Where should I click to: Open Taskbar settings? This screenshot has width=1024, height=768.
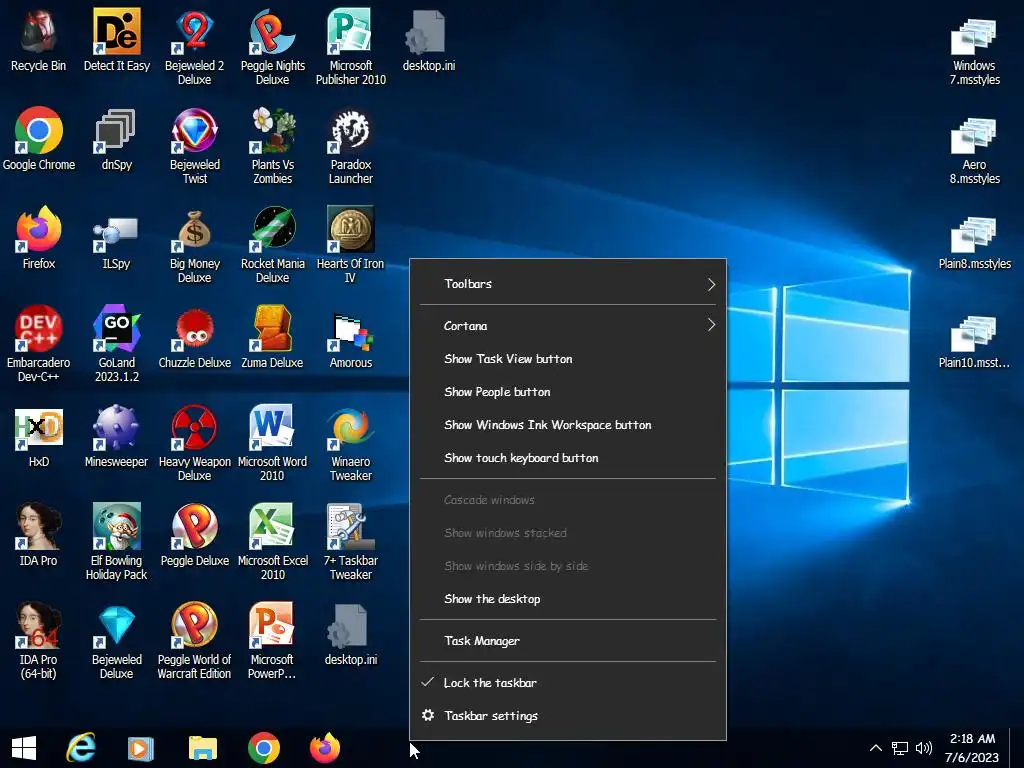568,716
